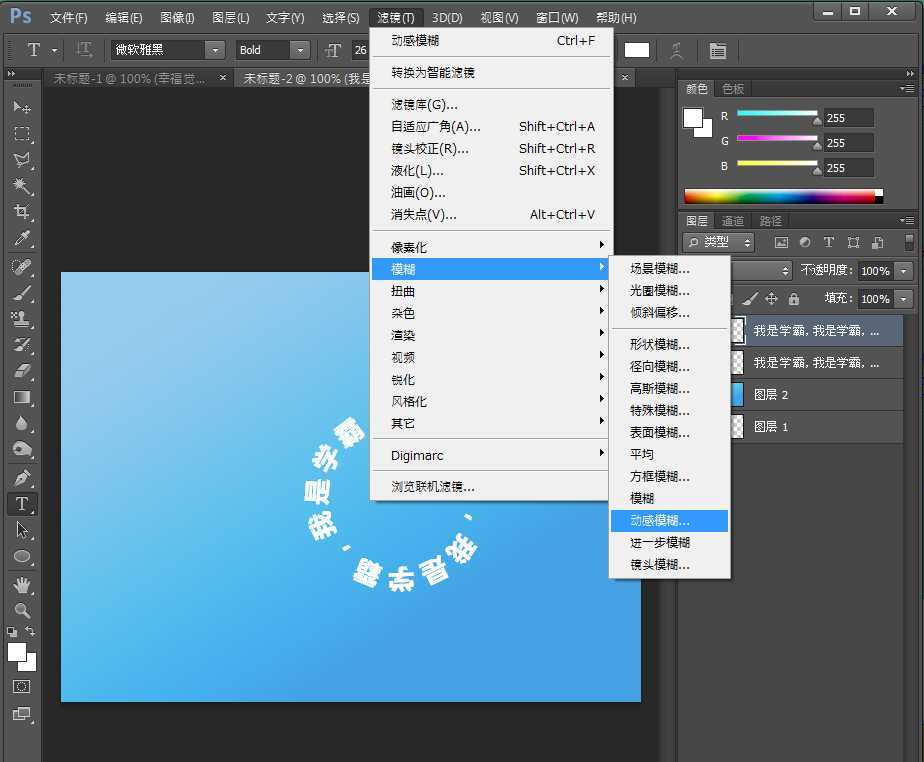This screenshot has height=762, width=924.
Task: Filter layers by smart object icon
Action: point(877,242)
